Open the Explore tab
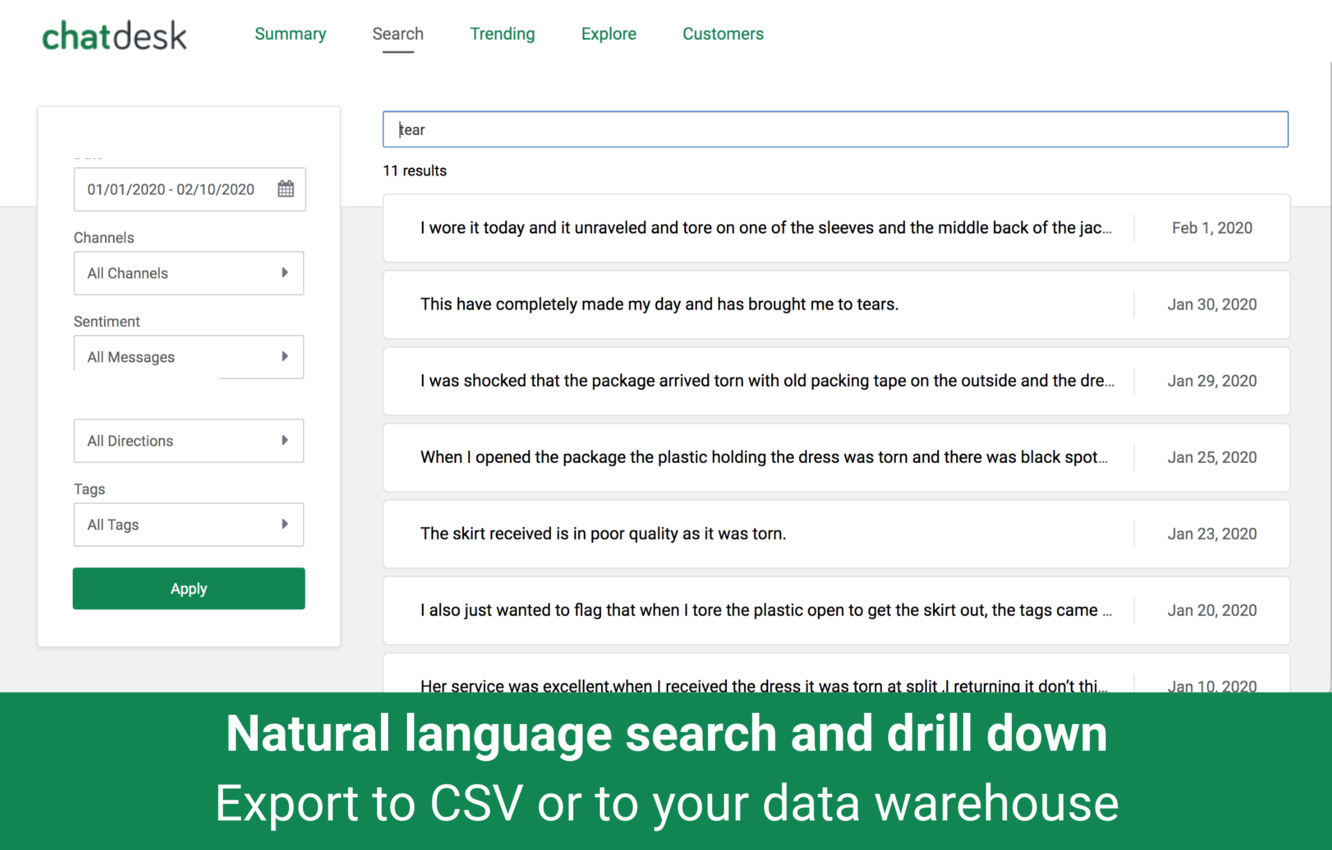1332x850 pixels. 608,34
